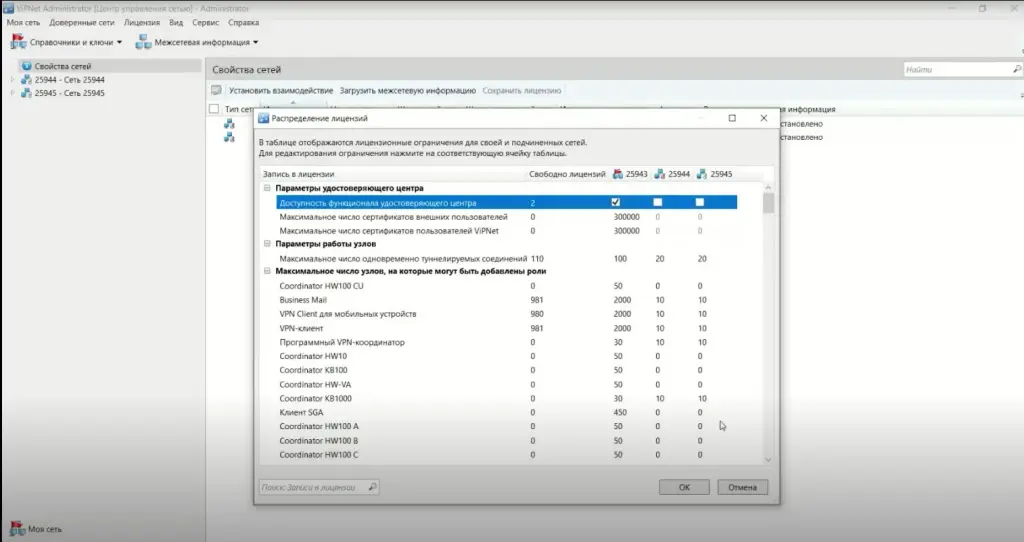
Task: Click Установить взаимодействие in toolbar
Action: [281, 91]
